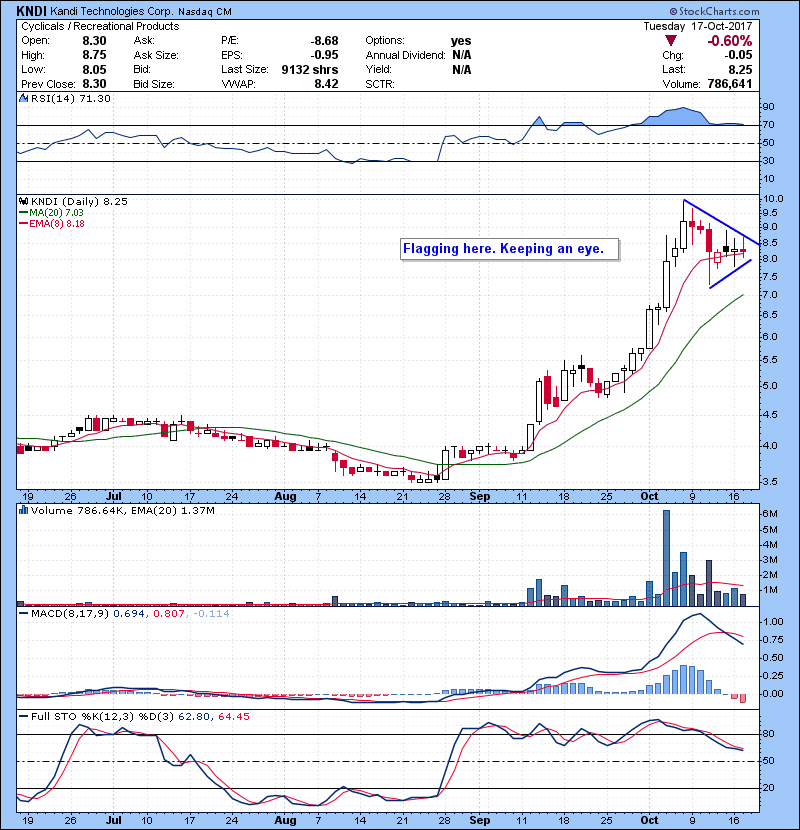Click the Nasdaq CM exchange label
Viewport: 800px width, 830px height.
204,12
